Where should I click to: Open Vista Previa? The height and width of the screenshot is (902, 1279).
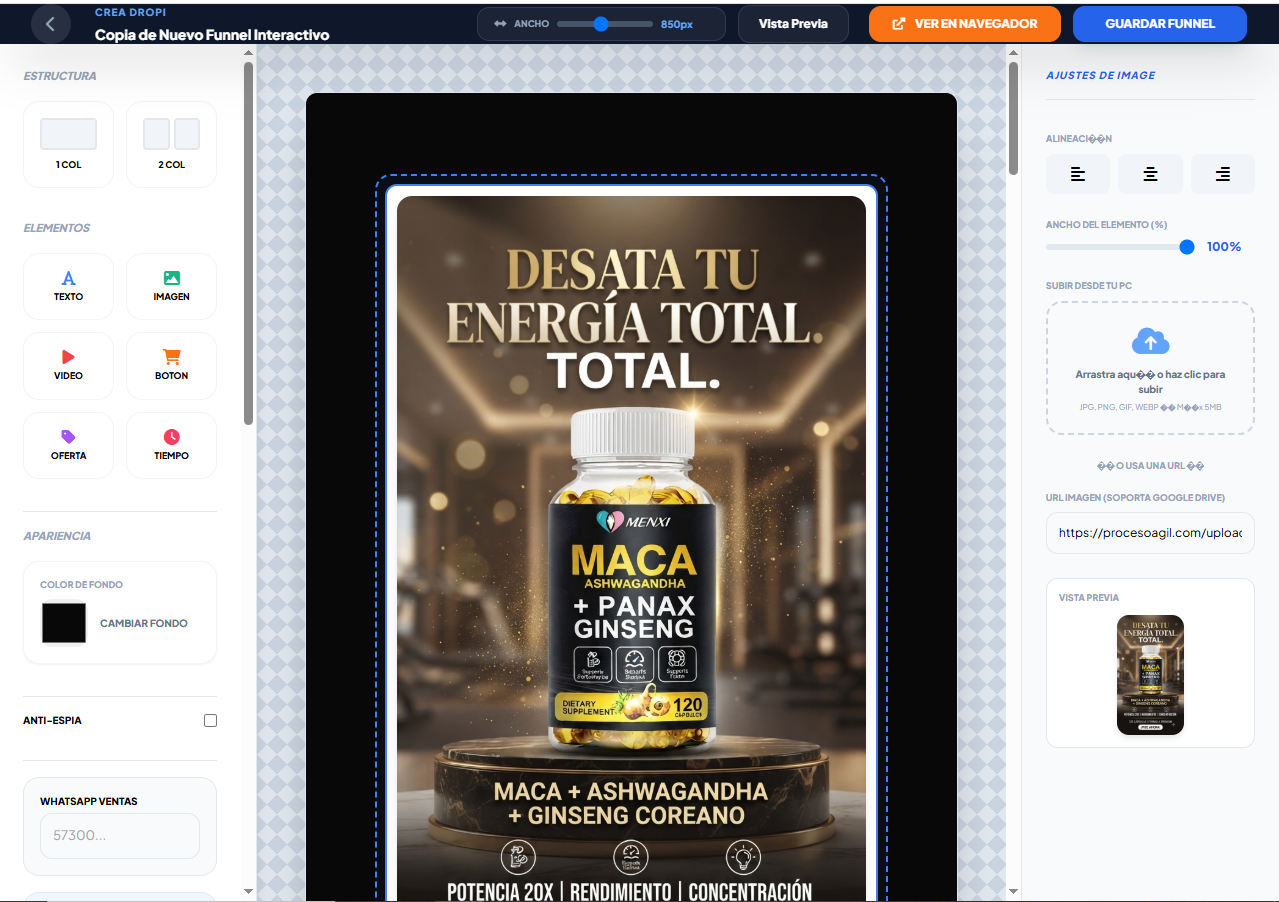coord(793,24)
